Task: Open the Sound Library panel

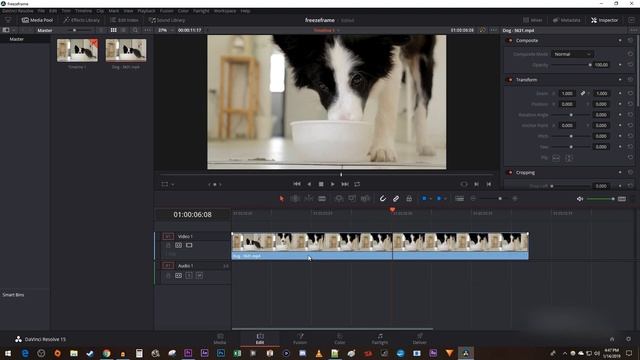Action: coord(167,20)
